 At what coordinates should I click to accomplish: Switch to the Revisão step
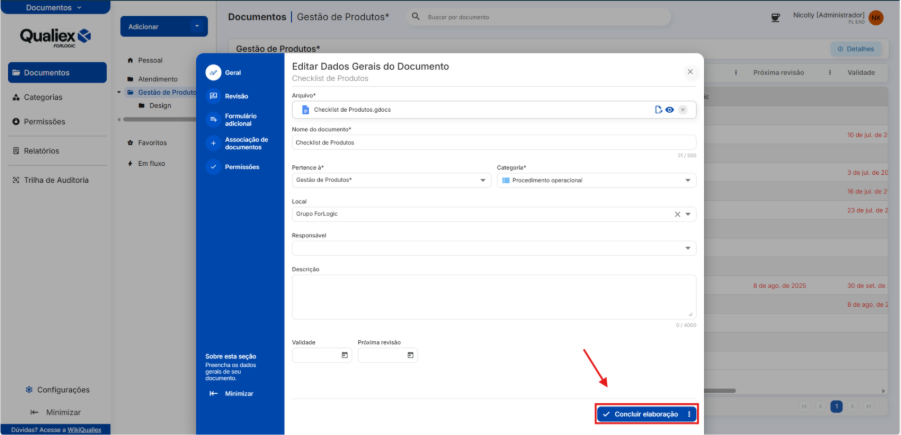237,96
